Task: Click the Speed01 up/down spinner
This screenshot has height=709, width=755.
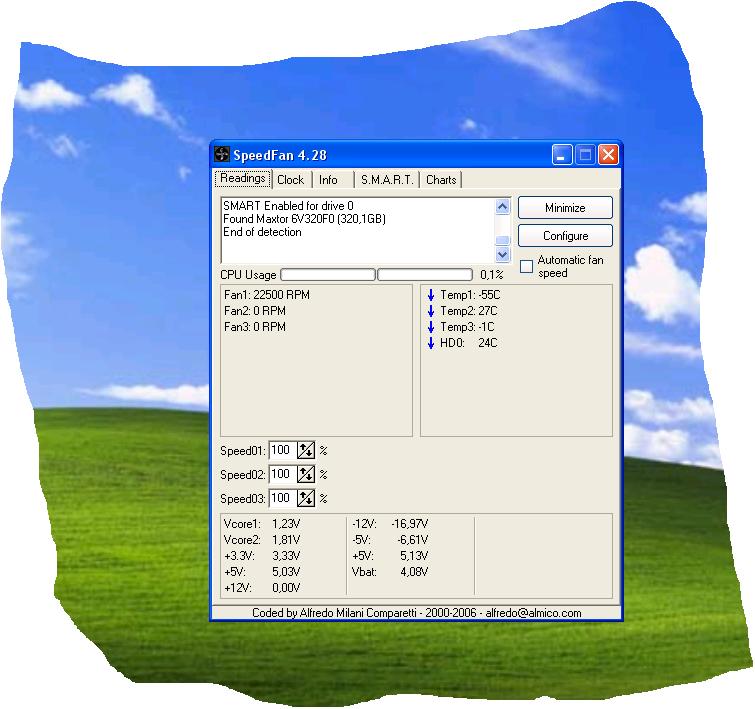Action: click(x=306, y=450)
